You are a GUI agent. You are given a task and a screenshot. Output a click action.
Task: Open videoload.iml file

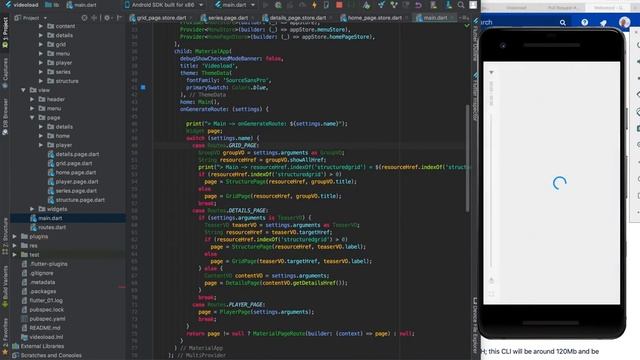(42, 337)
